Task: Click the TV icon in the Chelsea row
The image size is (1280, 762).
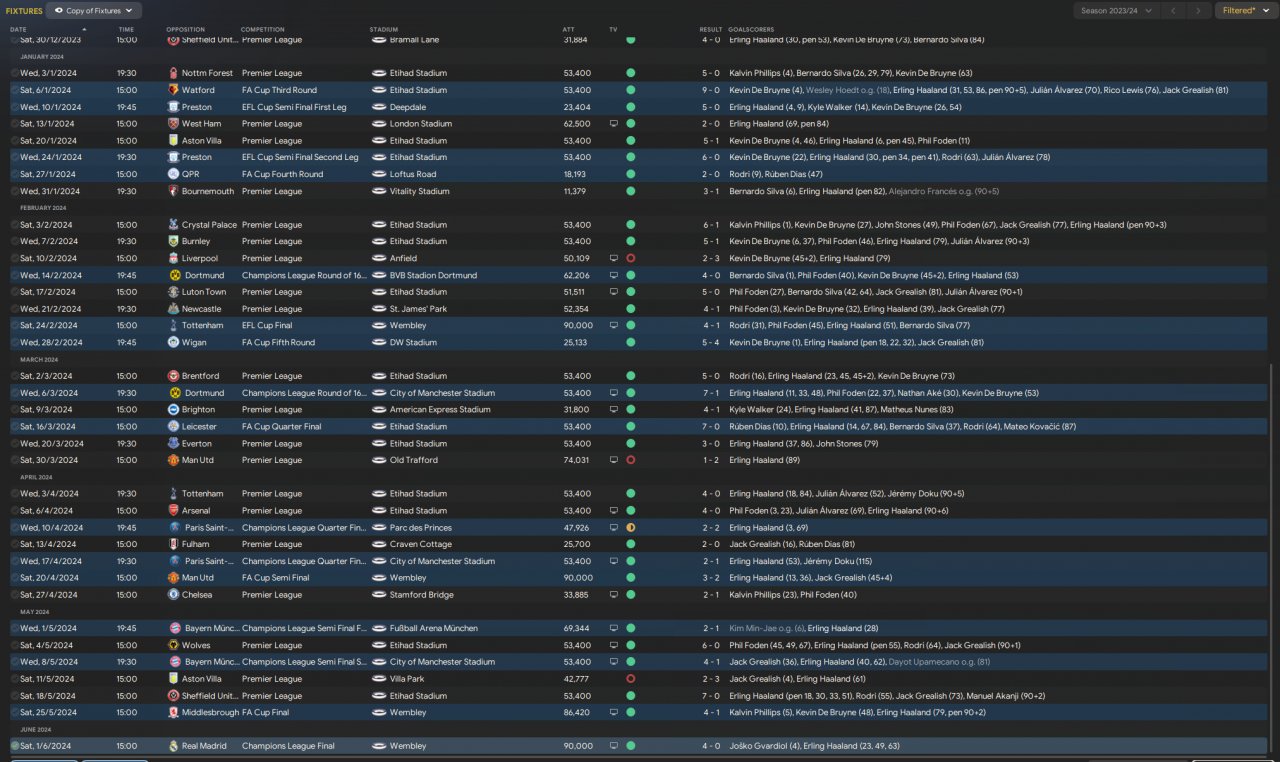Action: [614, 595]
